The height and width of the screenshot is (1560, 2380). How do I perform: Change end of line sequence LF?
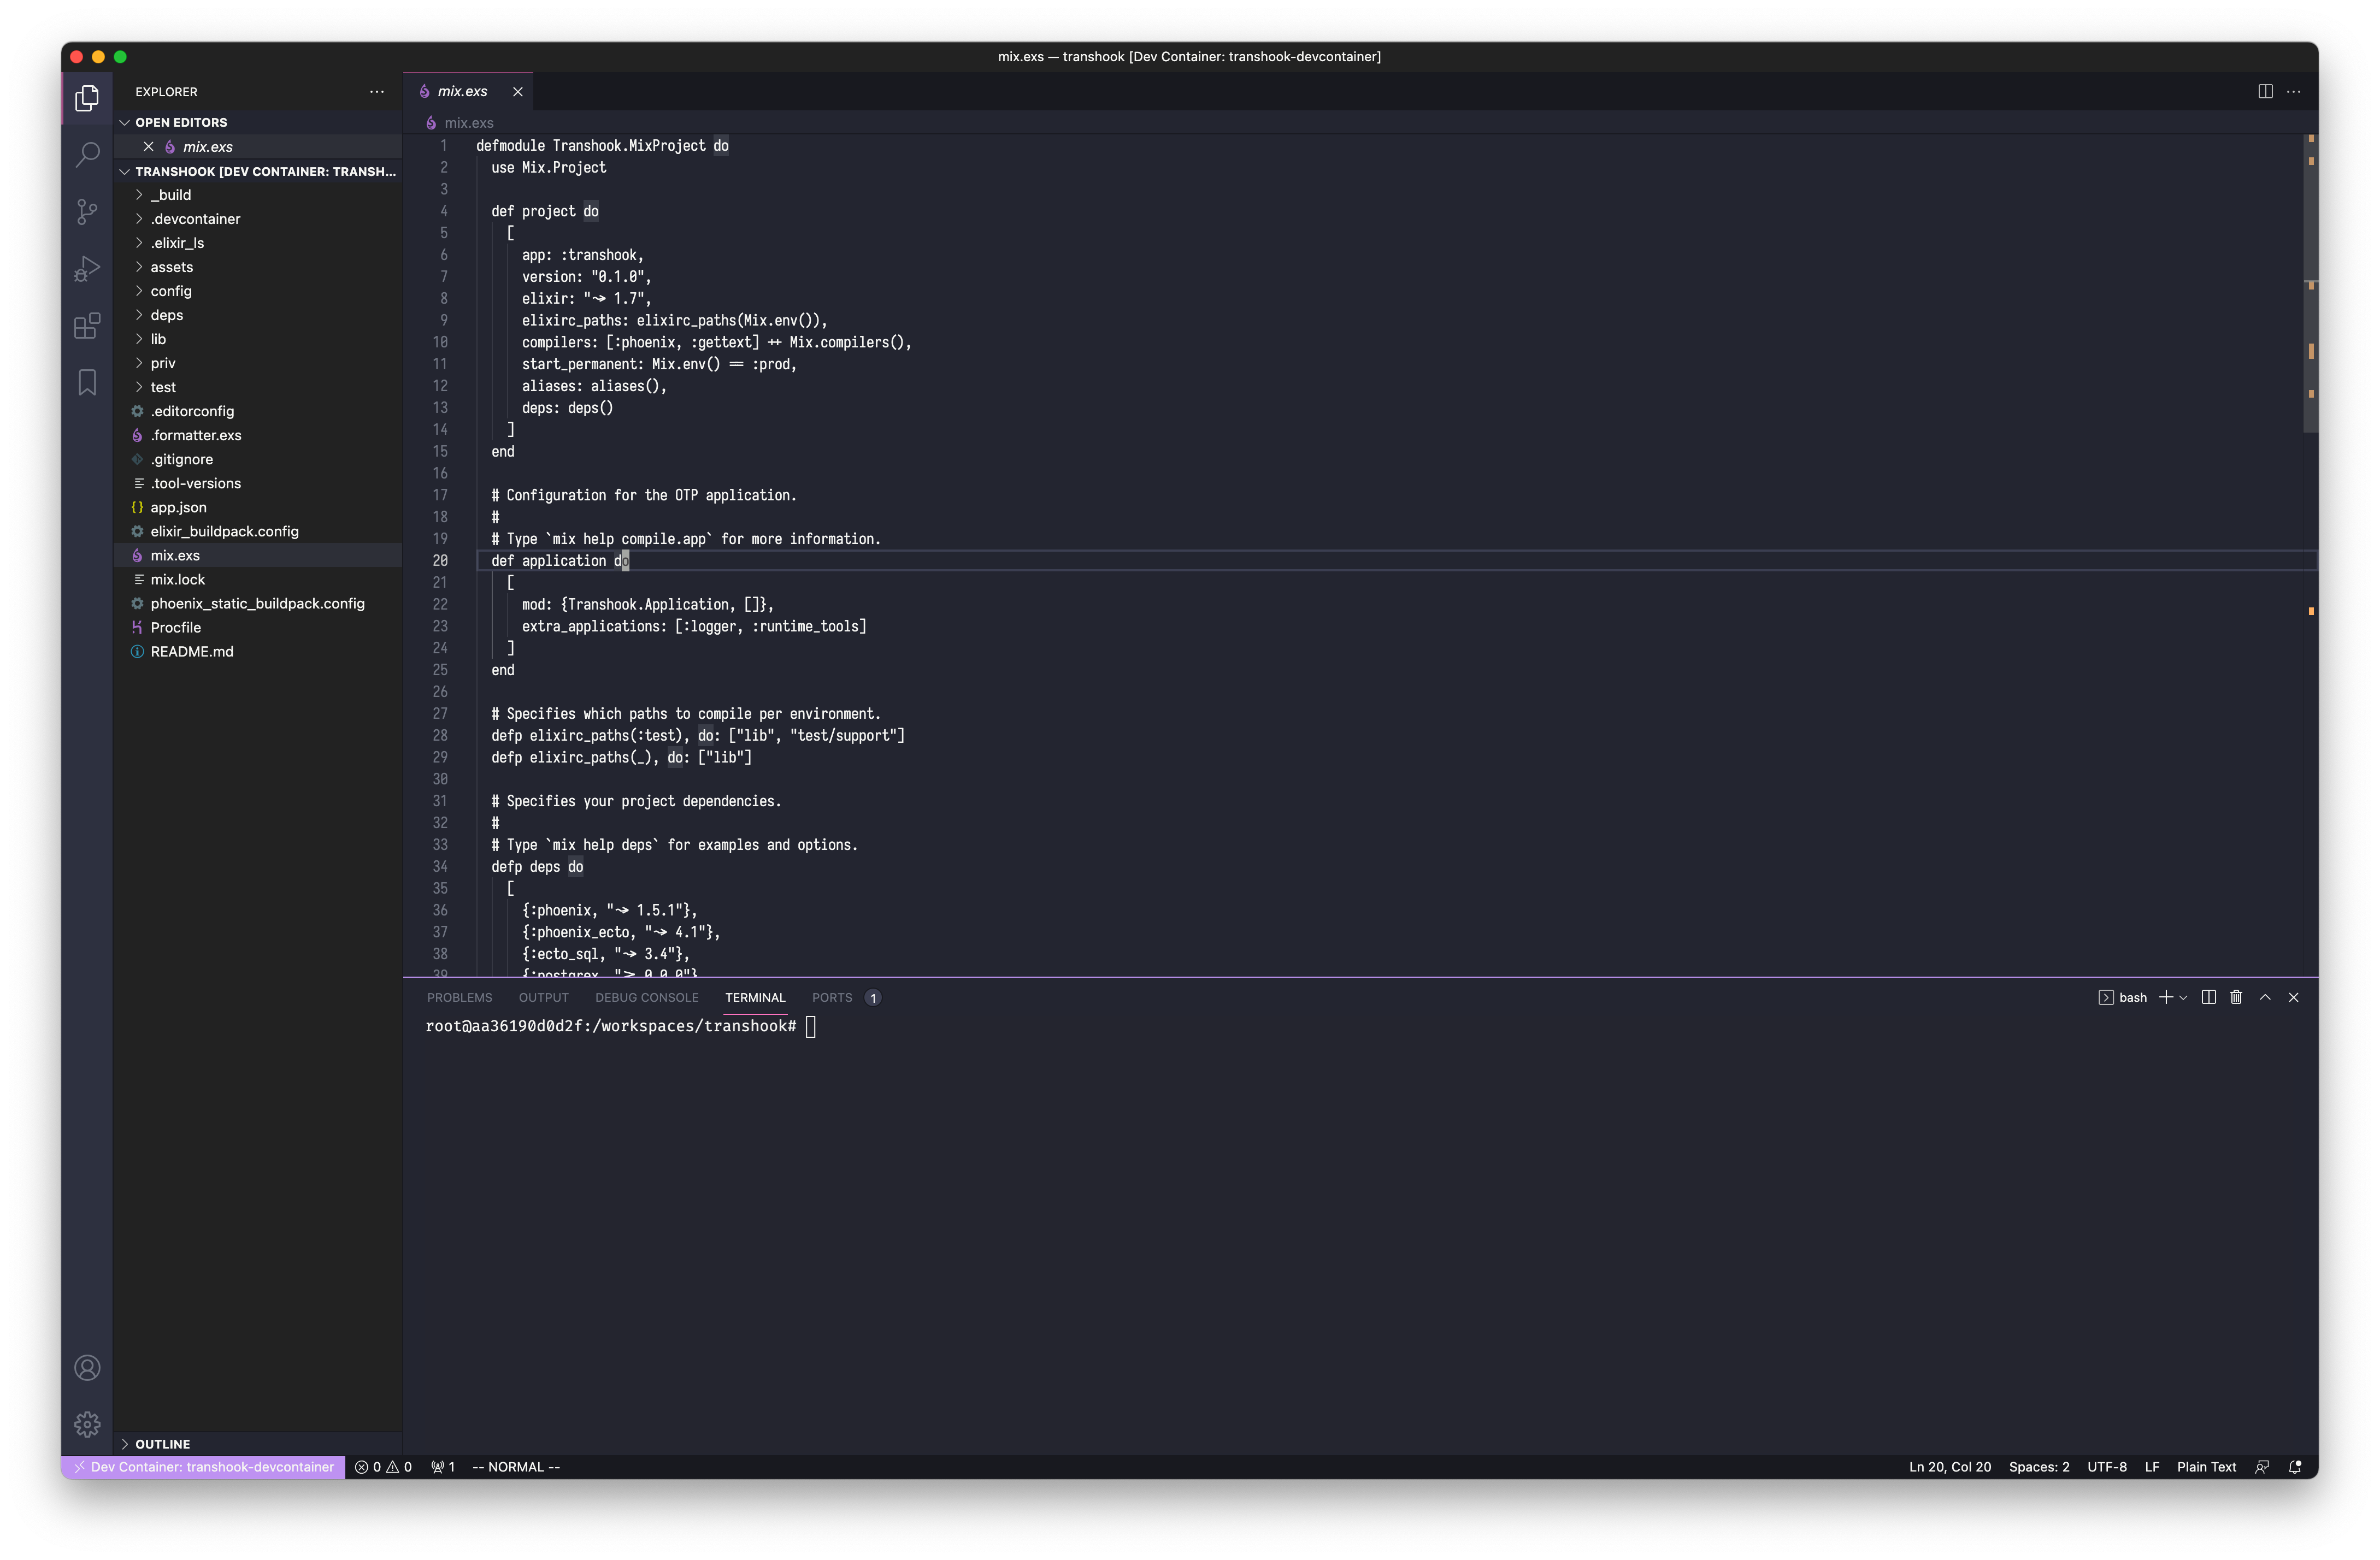tap(2152, 1467)
